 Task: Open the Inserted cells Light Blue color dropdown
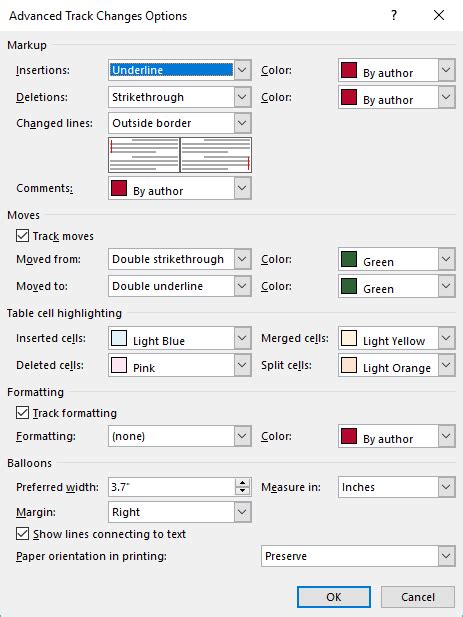pyautogui.click(x=180, y=338)
